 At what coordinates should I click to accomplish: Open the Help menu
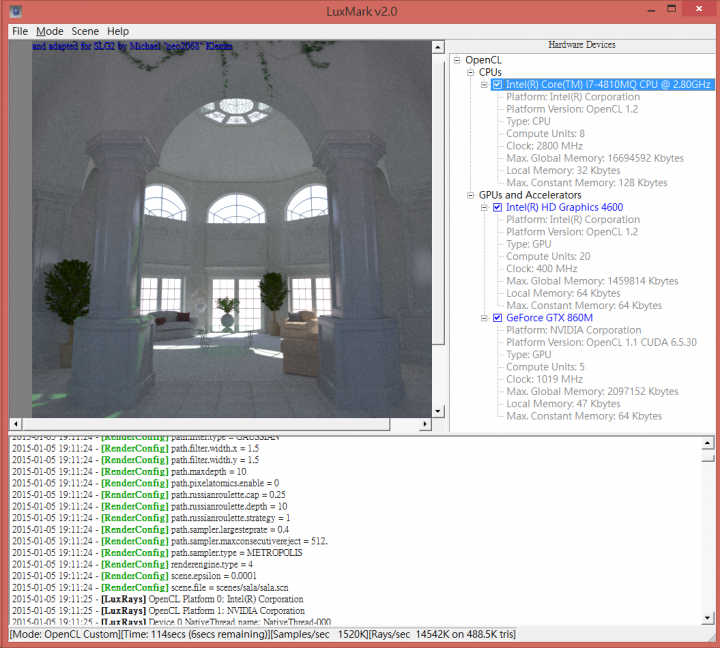pos(118,31)
